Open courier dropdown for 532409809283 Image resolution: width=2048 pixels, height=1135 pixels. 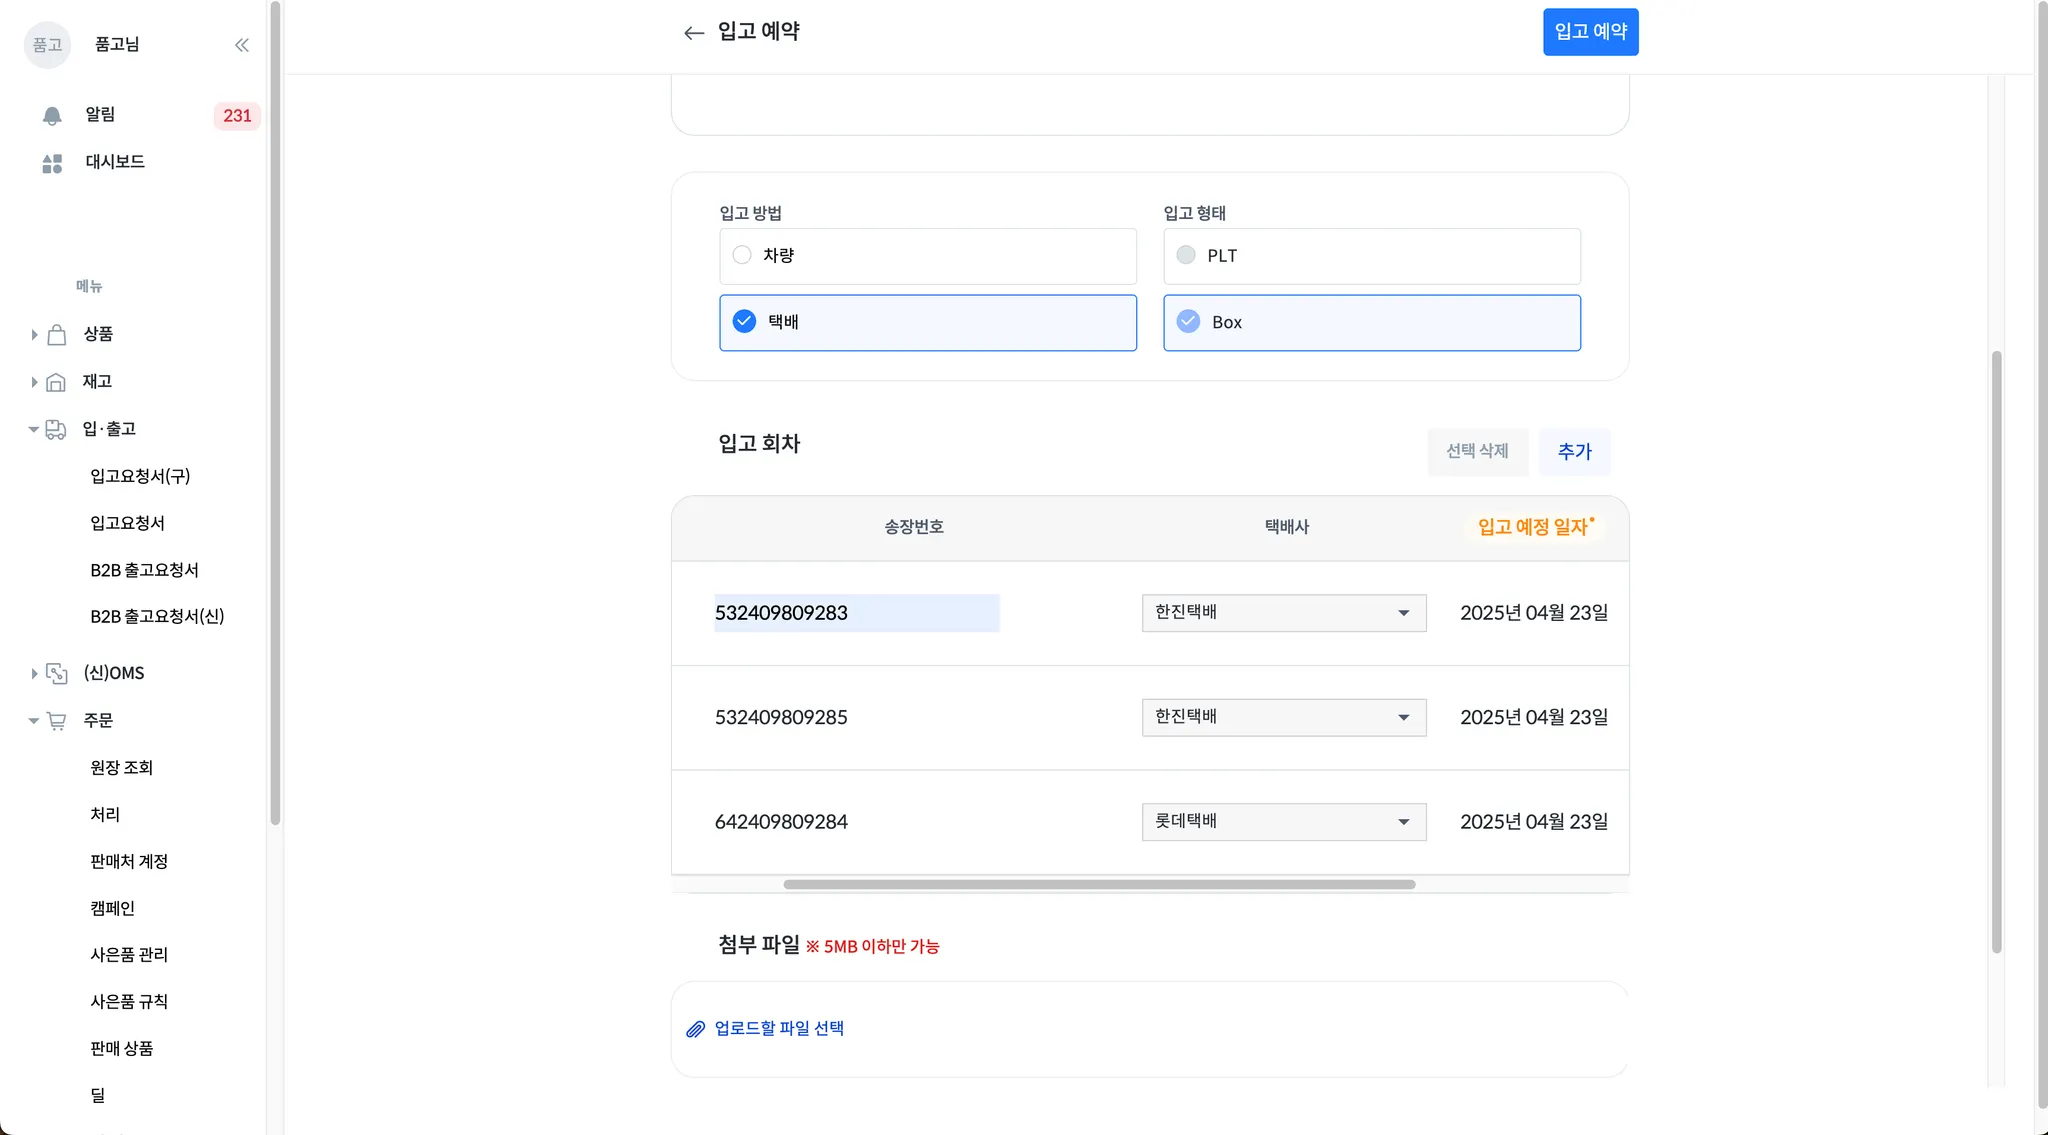click(x=1283, y=613)
